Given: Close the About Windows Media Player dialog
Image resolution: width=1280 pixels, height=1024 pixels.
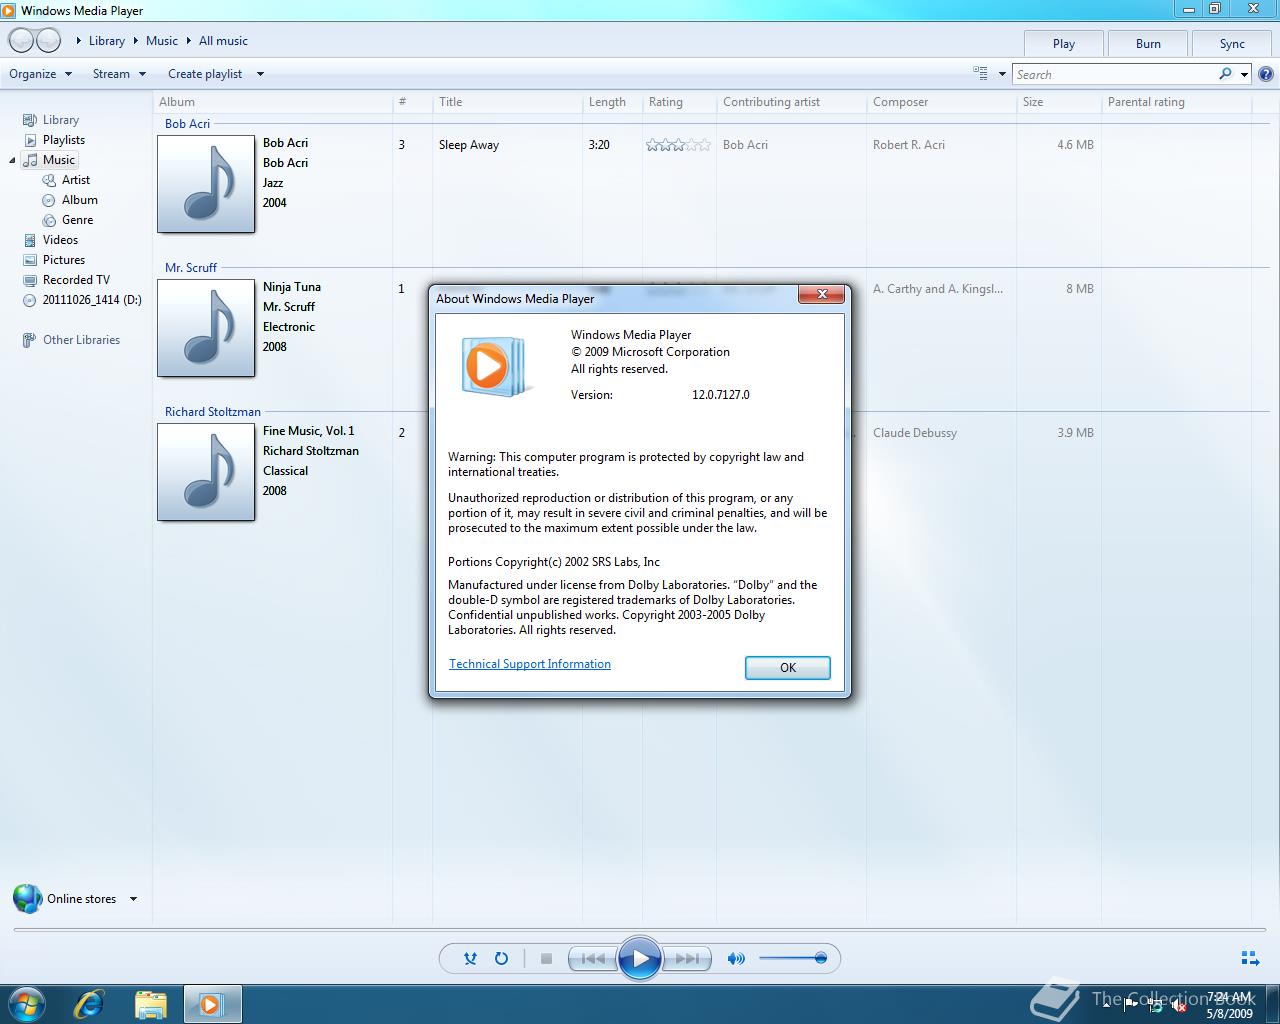Looking at the screenshot, I should (822, 294).
